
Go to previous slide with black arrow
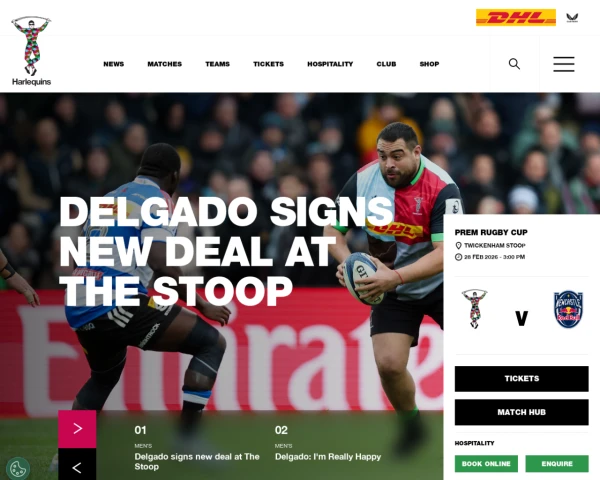[x=77, y=465]
